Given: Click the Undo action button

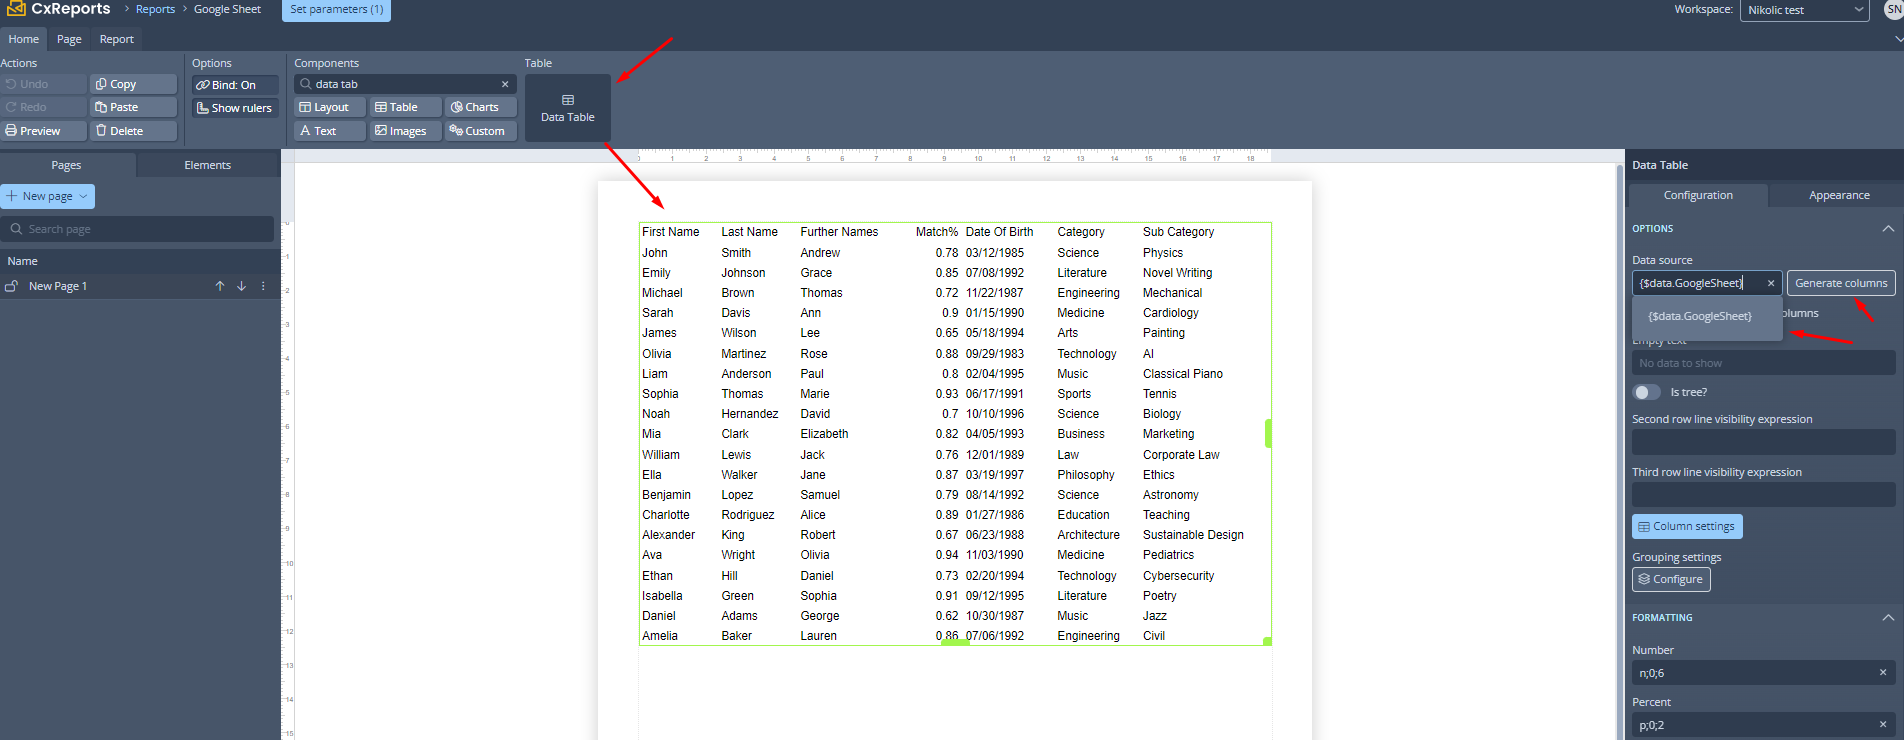Looking at the screenshot, I should click(x=43, y=84).
